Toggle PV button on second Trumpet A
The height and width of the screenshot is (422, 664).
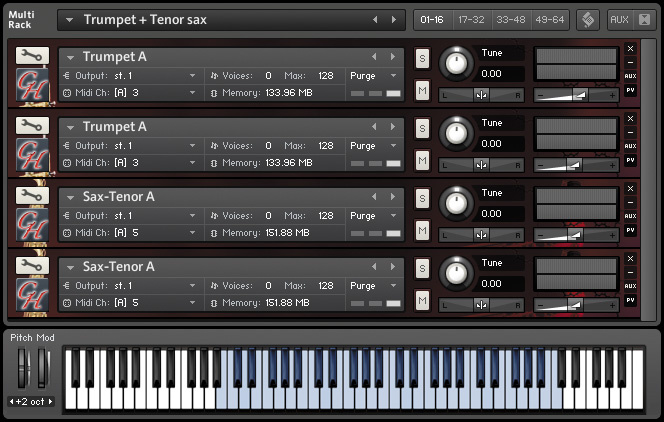630,160
